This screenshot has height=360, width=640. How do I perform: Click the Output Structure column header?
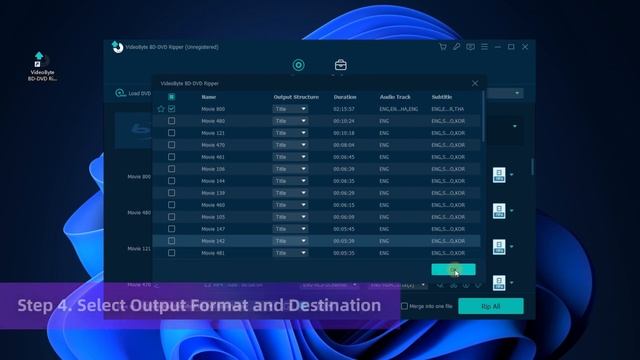(296, 97)
